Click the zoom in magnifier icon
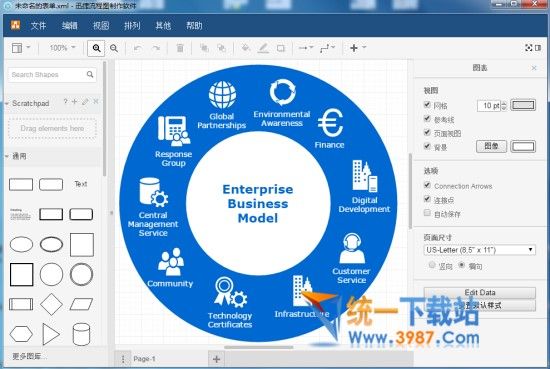This screenshot has height=369, width=550. pos(96,48)
